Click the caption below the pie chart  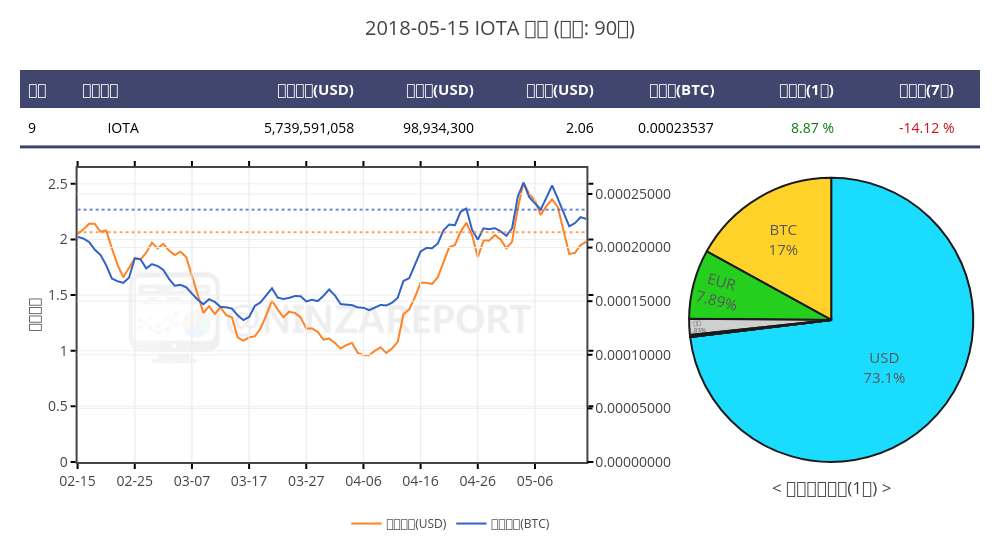pos(832,489)
